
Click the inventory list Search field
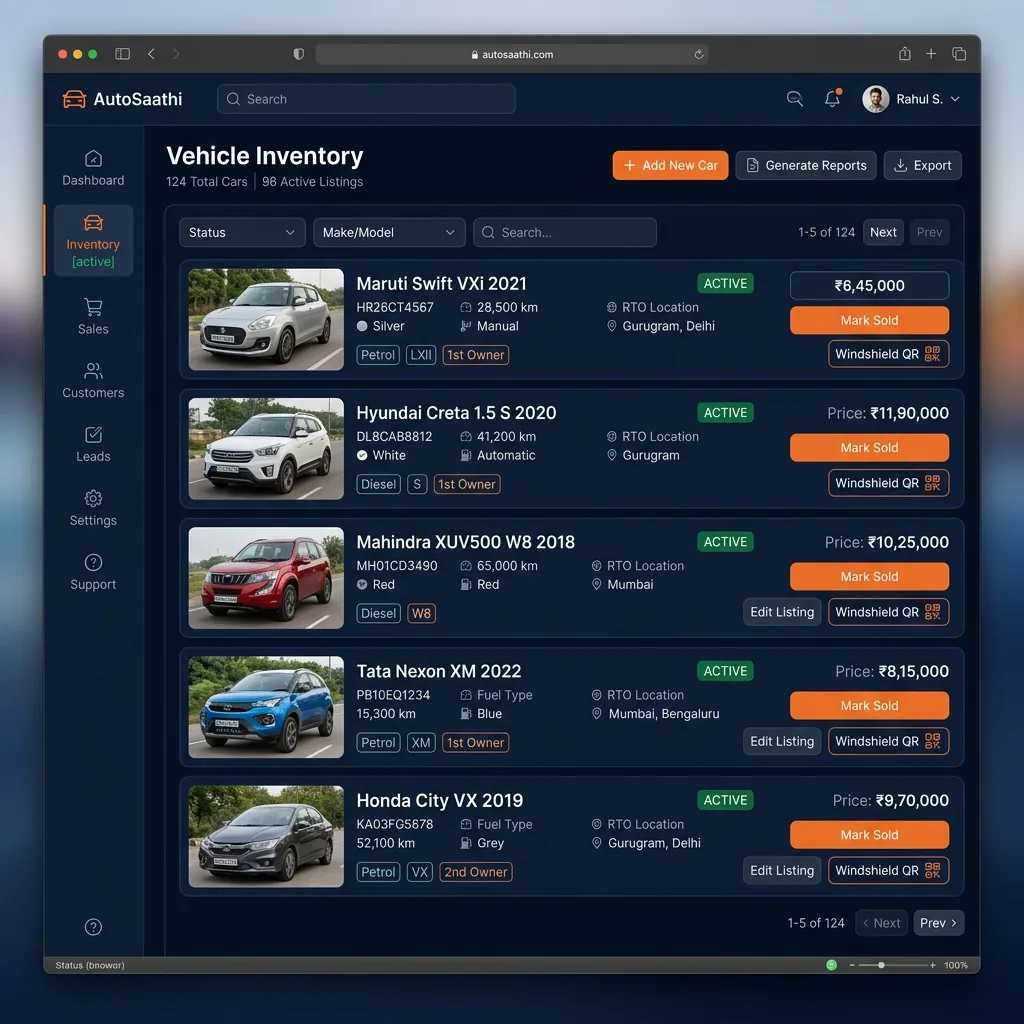[565, 232]
